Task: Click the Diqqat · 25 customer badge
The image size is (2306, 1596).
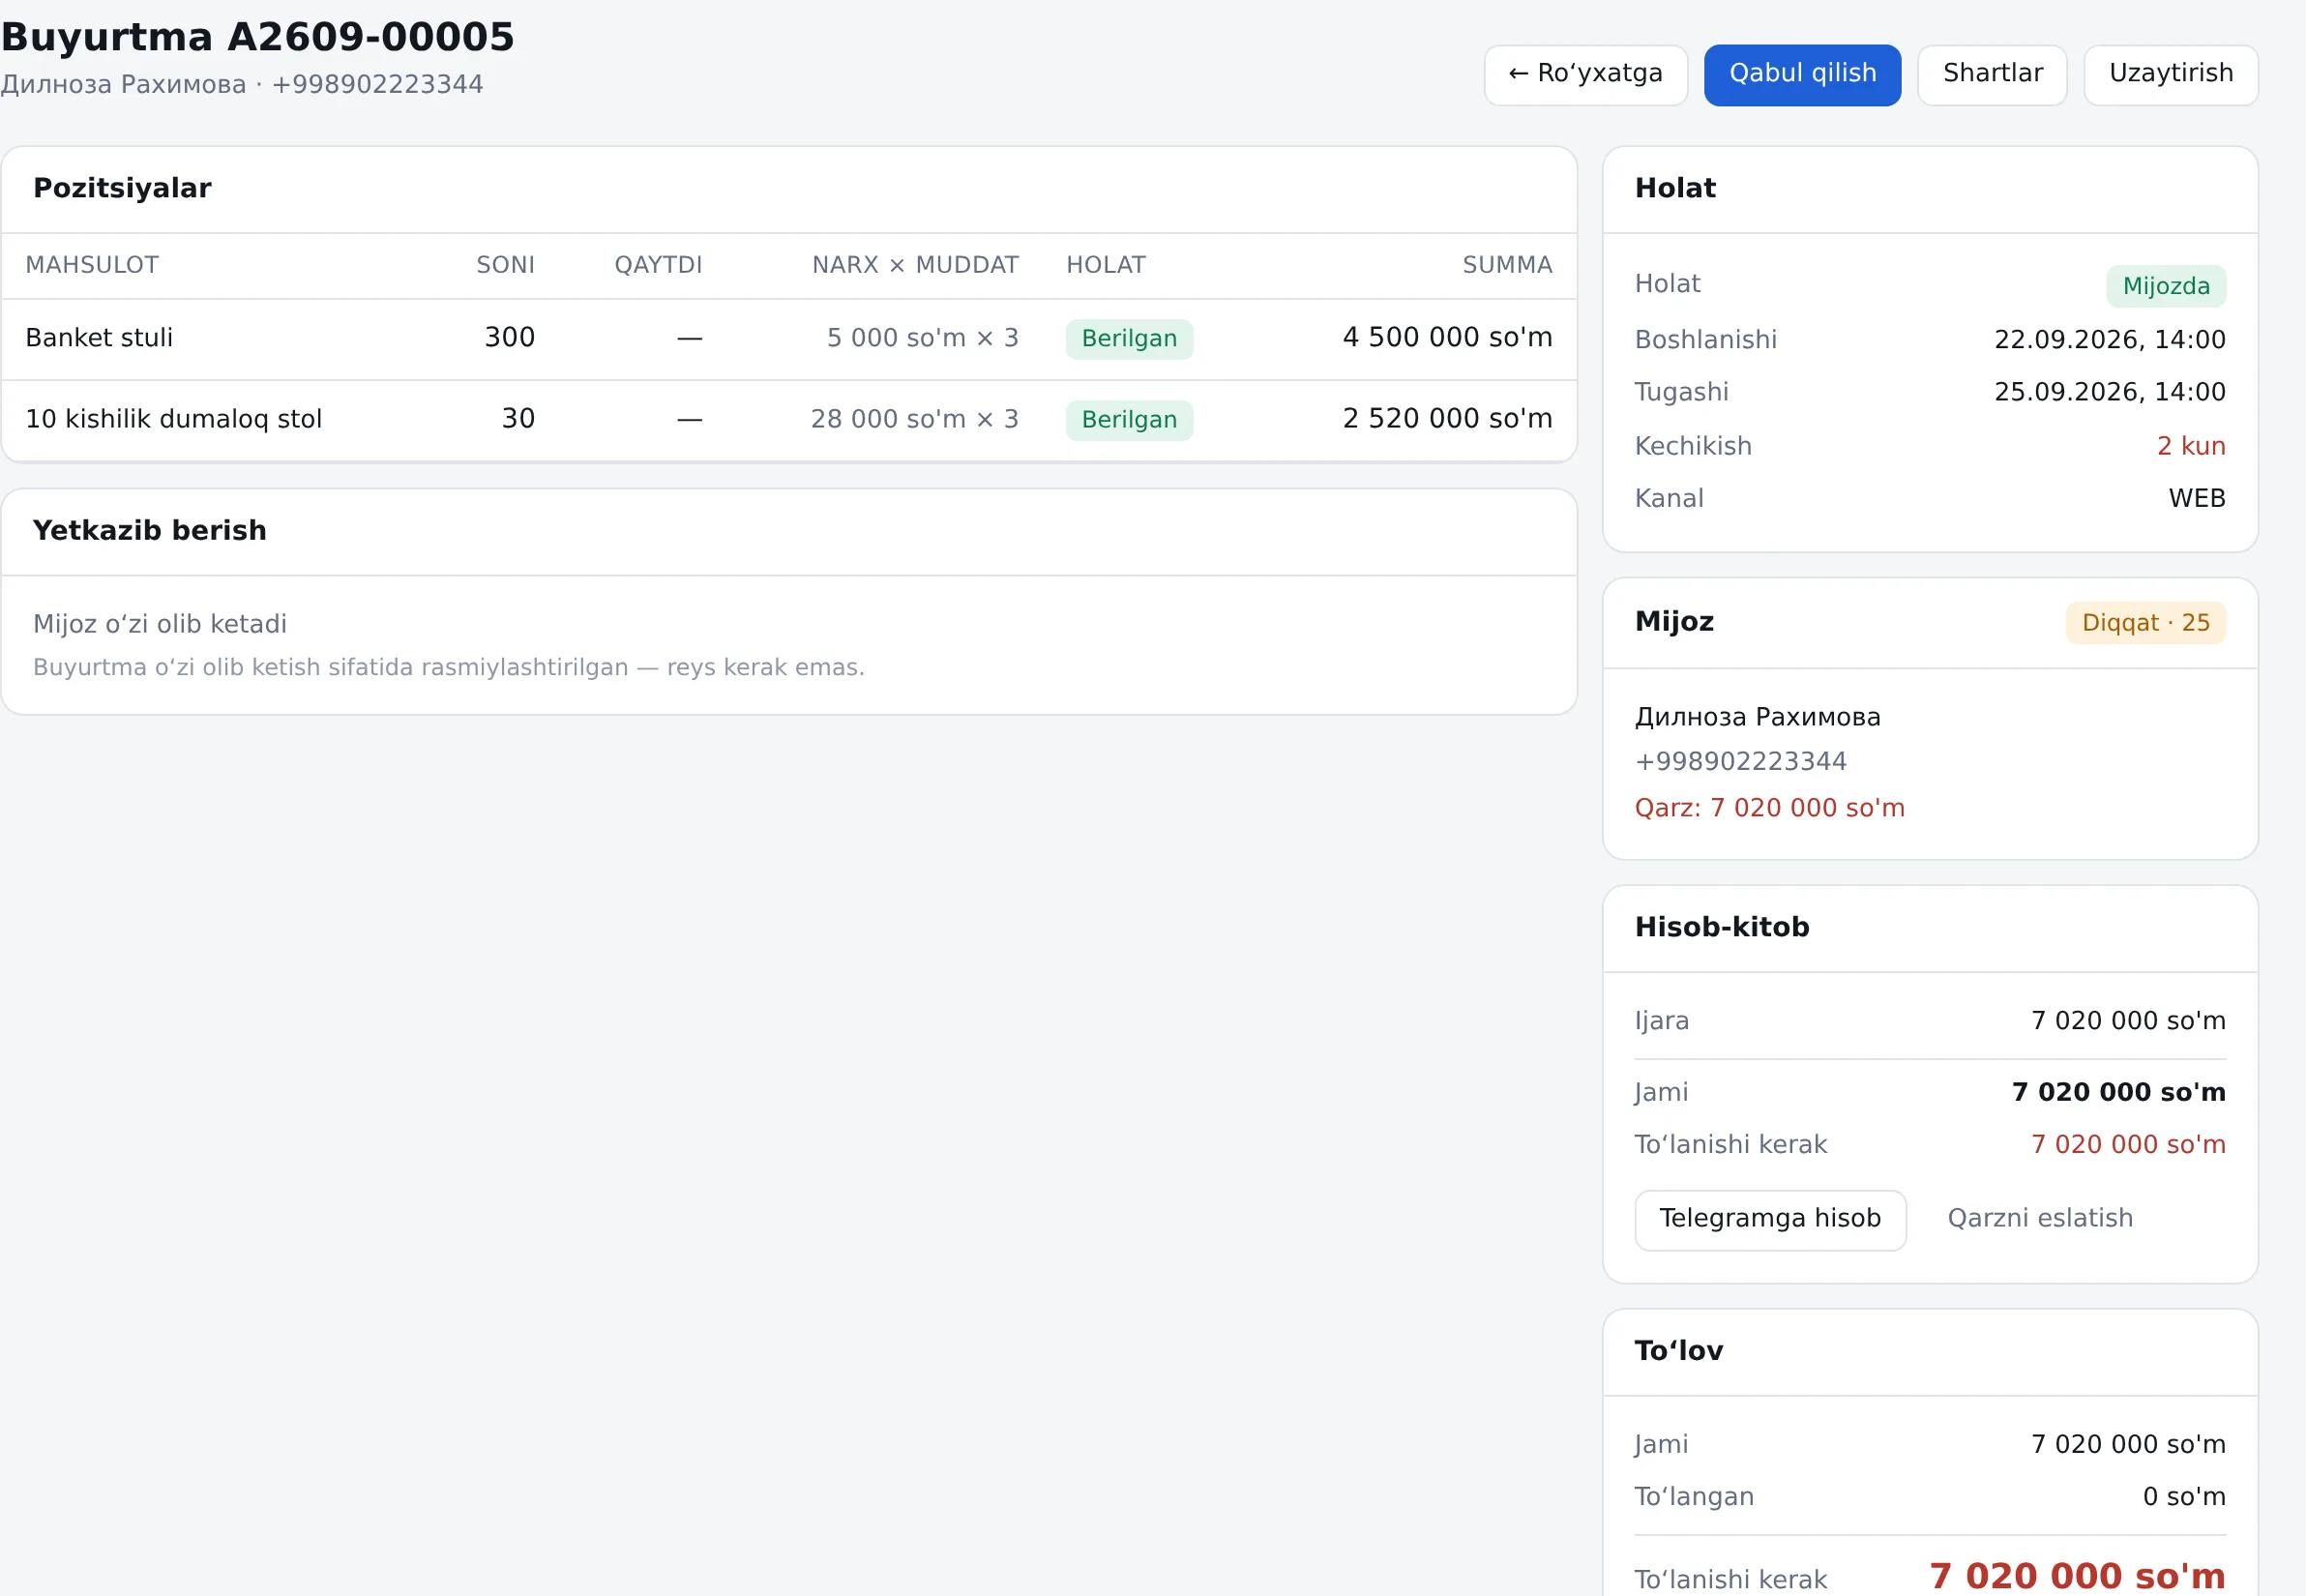Action: (x=2146, y=623)
